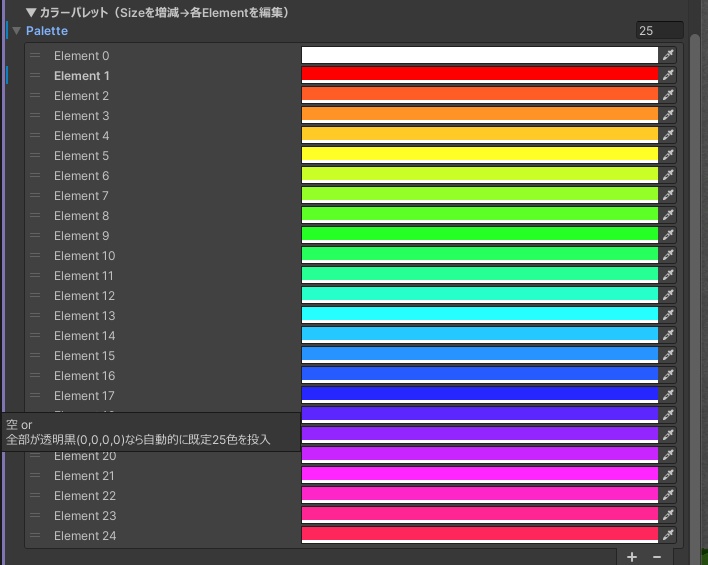
Task: Click the eyedropper beside Element 5
Action: coord(668,155)
